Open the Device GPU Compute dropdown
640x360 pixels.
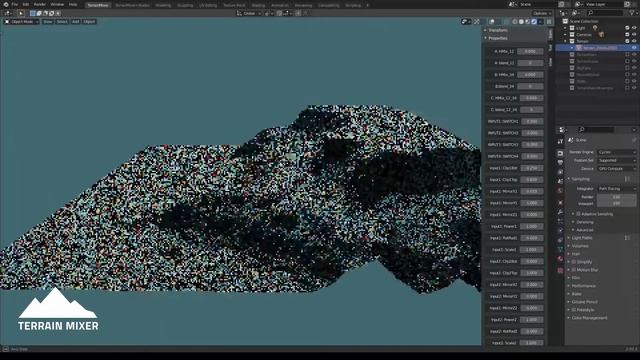(x=616, y=169)
